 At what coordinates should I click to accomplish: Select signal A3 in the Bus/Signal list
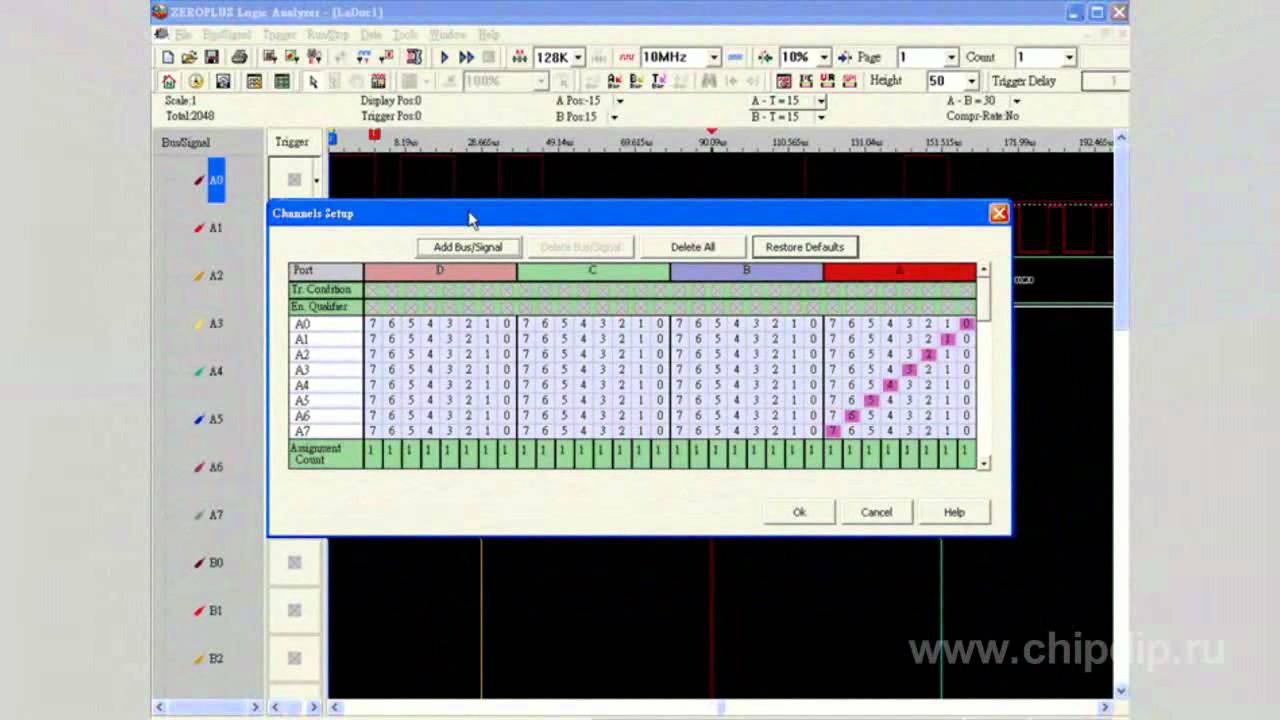point(216,324)
